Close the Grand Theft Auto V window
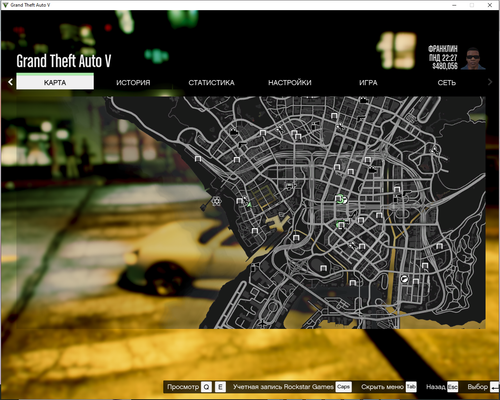The width and height of the screenshot is (500, 400). 490,5
